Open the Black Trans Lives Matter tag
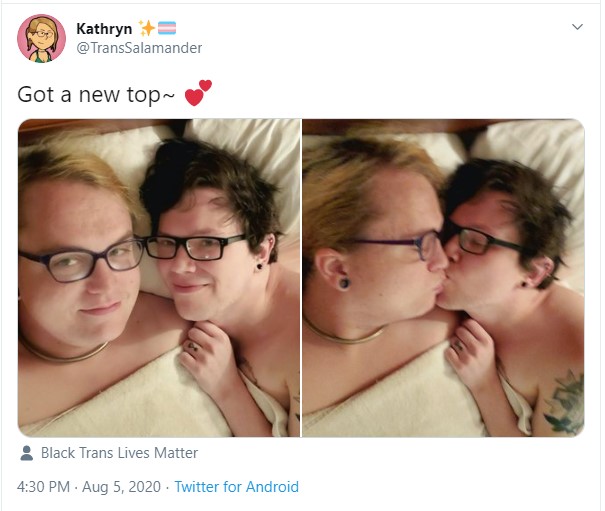Screen dimensions: 605x511 coord(119,453)
